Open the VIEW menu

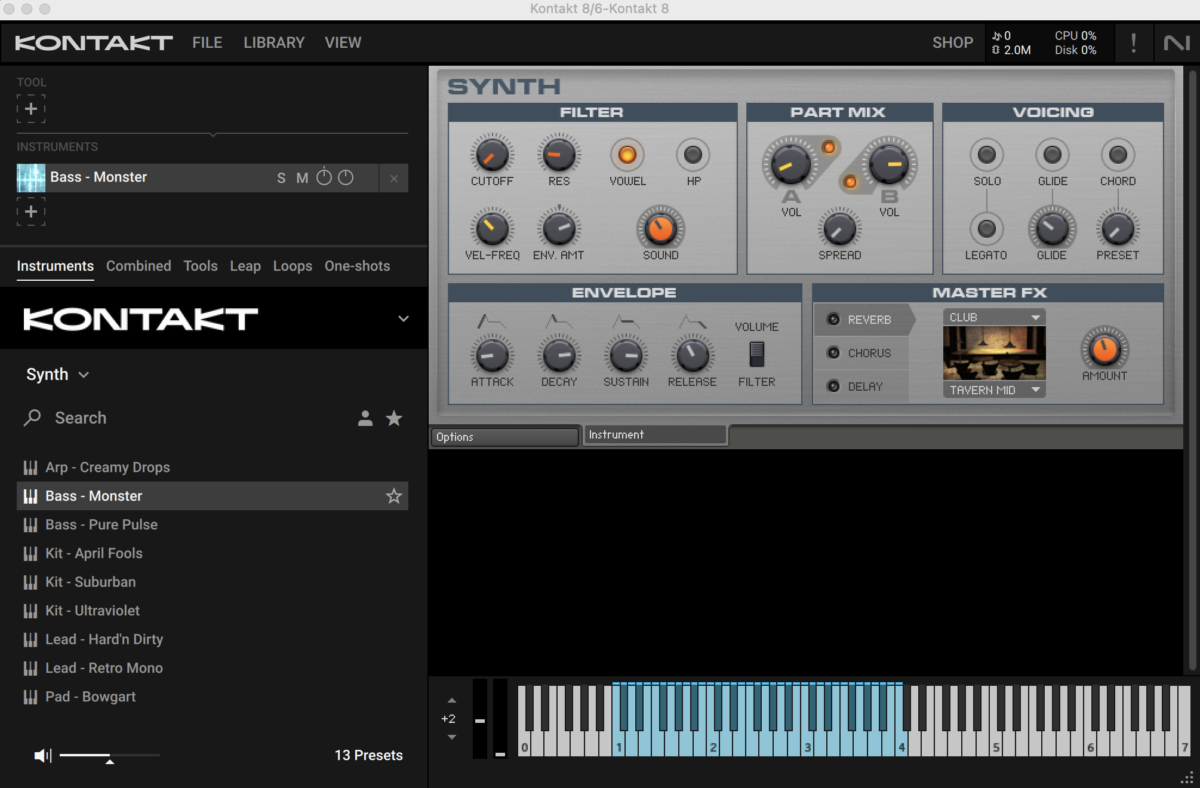click(343, 43)
